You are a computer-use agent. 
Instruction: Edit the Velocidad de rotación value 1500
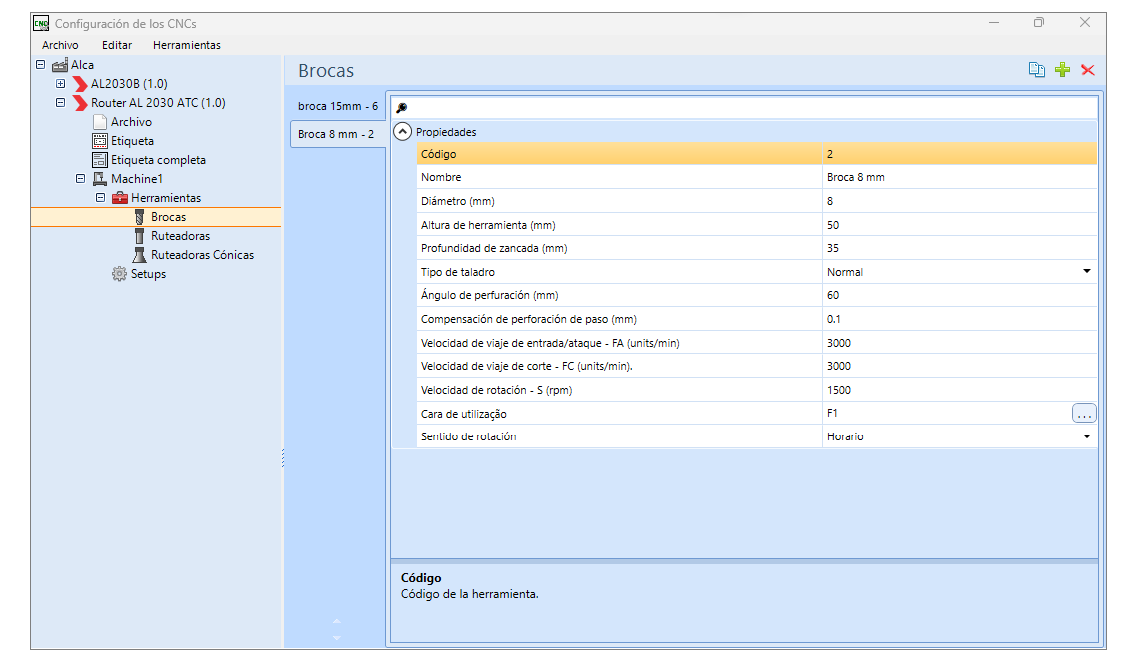959,390
